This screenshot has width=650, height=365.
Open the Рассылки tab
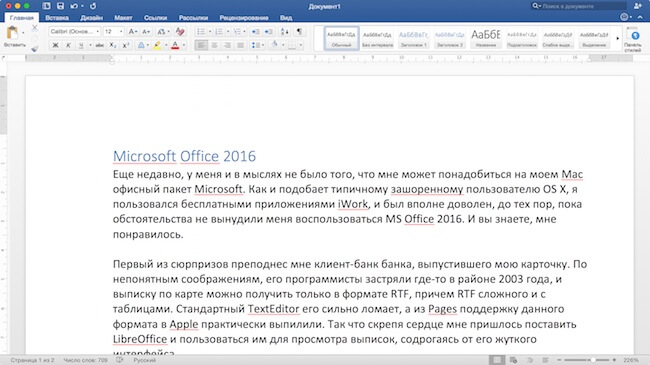(x=193, y=18)
